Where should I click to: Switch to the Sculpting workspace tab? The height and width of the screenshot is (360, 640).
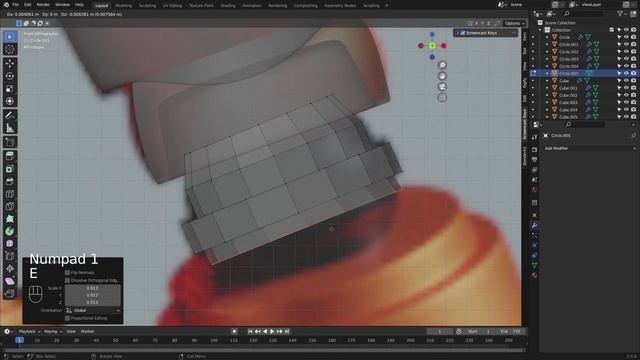(x=147, y=6)
